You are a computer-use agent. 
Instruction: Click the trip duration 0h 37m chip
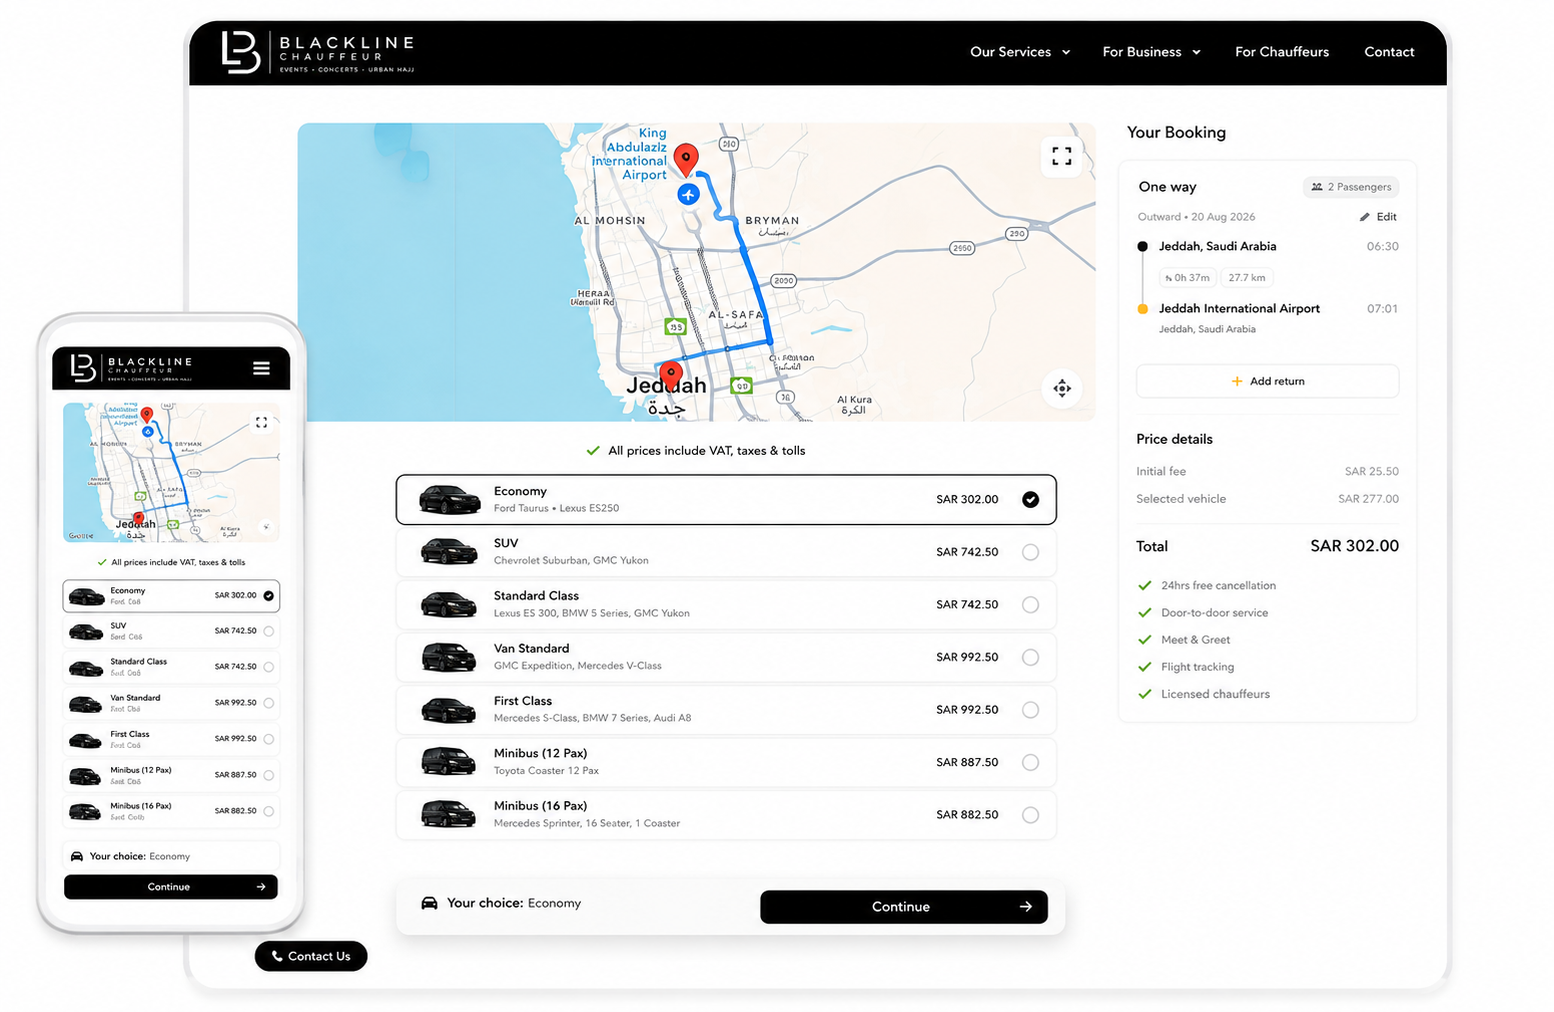pyautogui.click(x=1187, y=278)
